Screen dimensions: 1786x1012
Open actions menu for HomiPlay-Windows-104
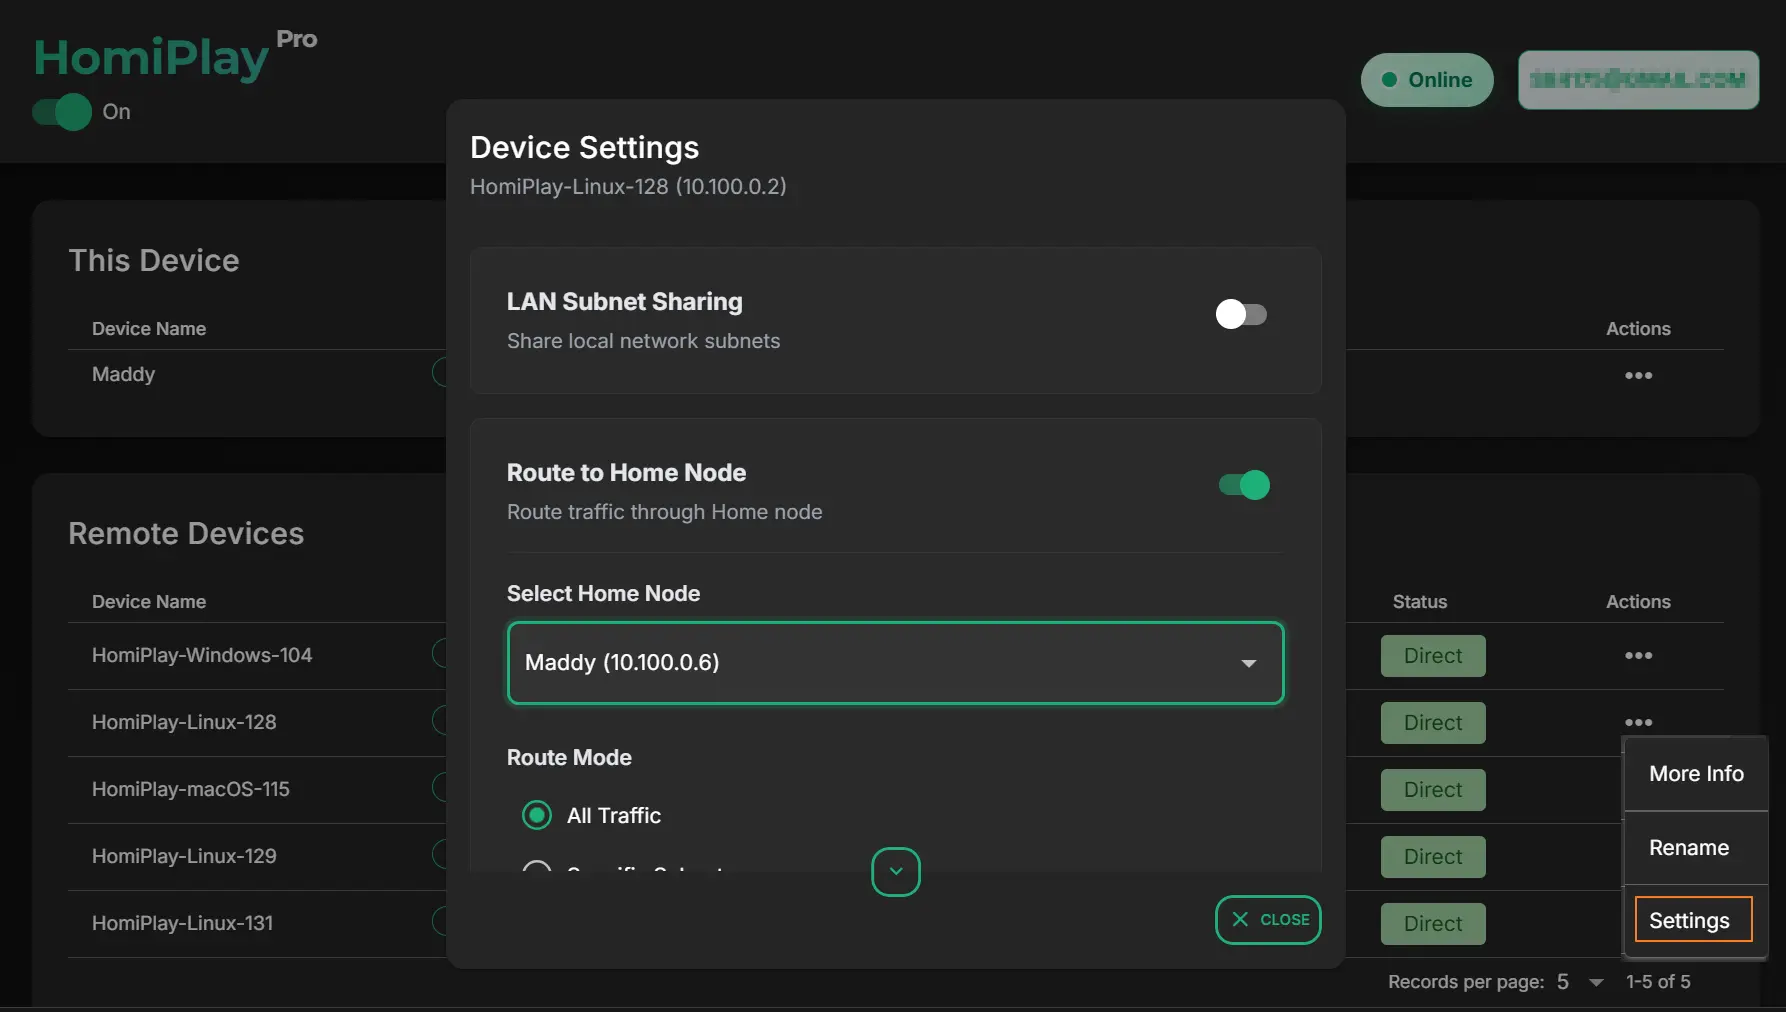click(x=1638, y=656)
